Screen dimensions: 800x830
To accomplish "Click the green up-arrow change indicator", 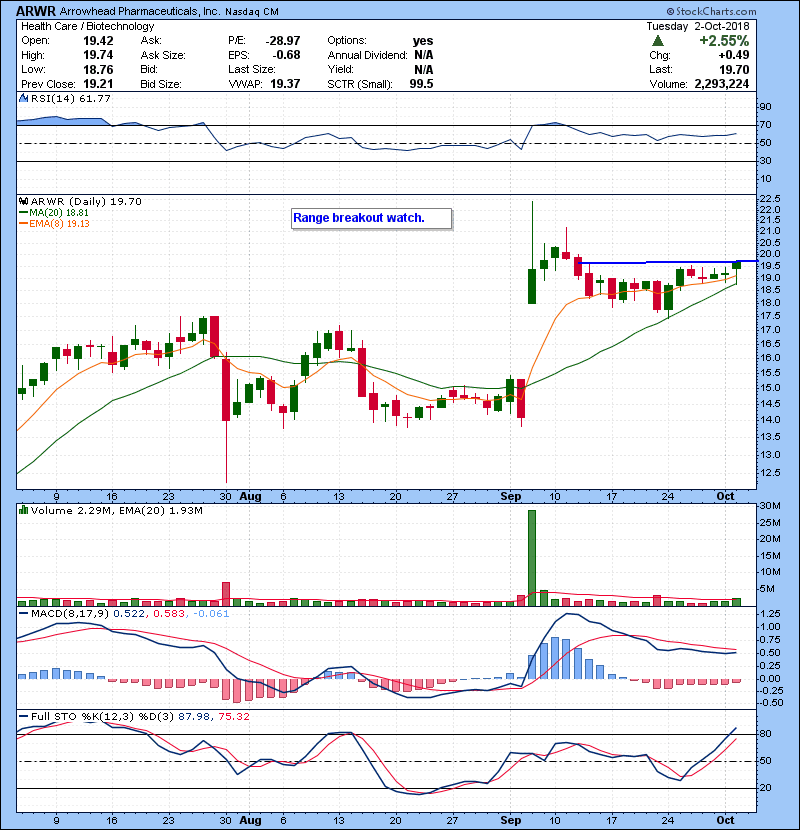I will click(658, 41).
